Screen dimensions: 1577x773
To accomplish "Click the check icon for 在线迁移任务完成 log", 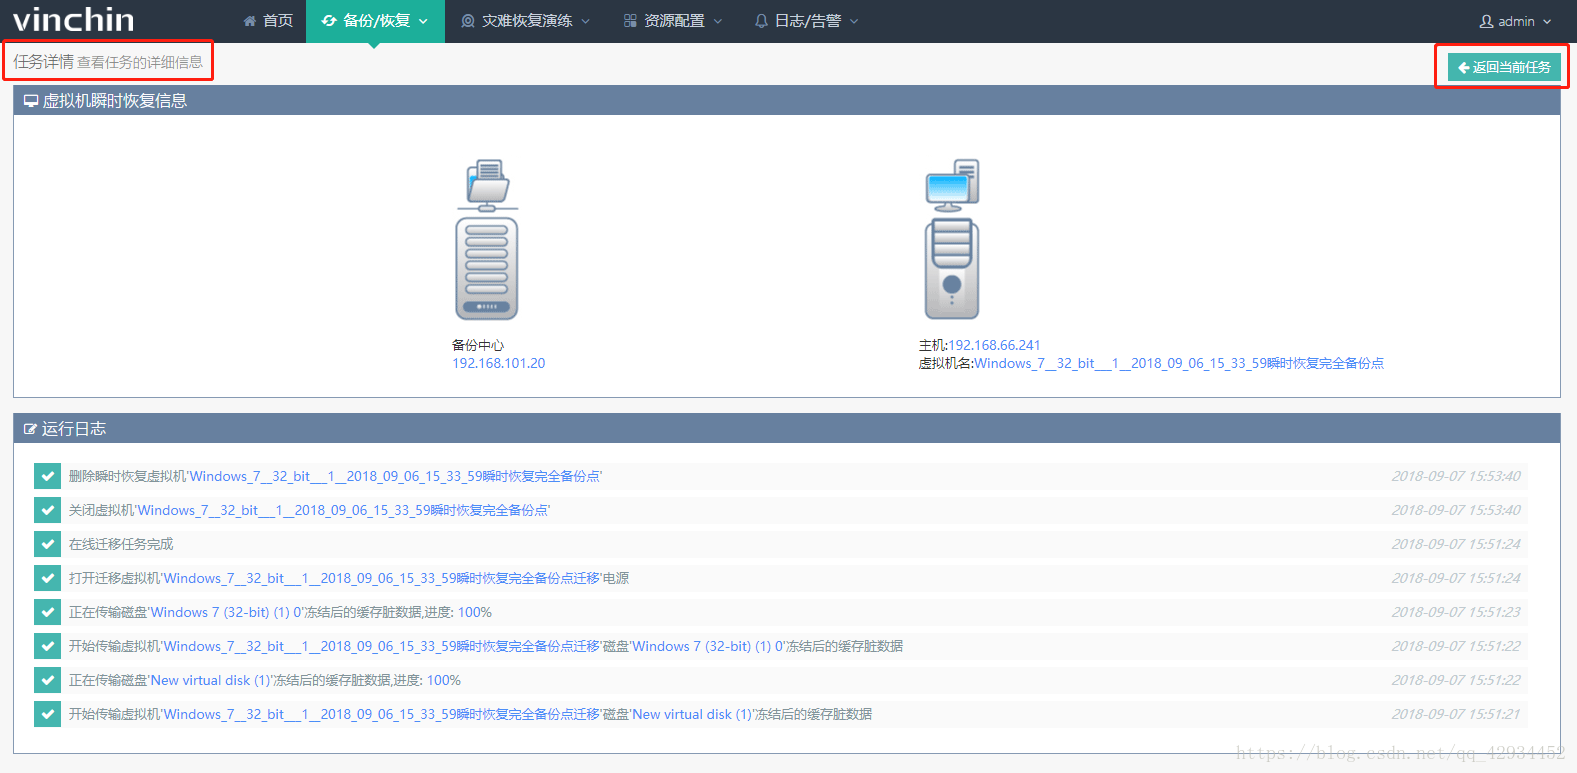I will (x=47, y=544).
